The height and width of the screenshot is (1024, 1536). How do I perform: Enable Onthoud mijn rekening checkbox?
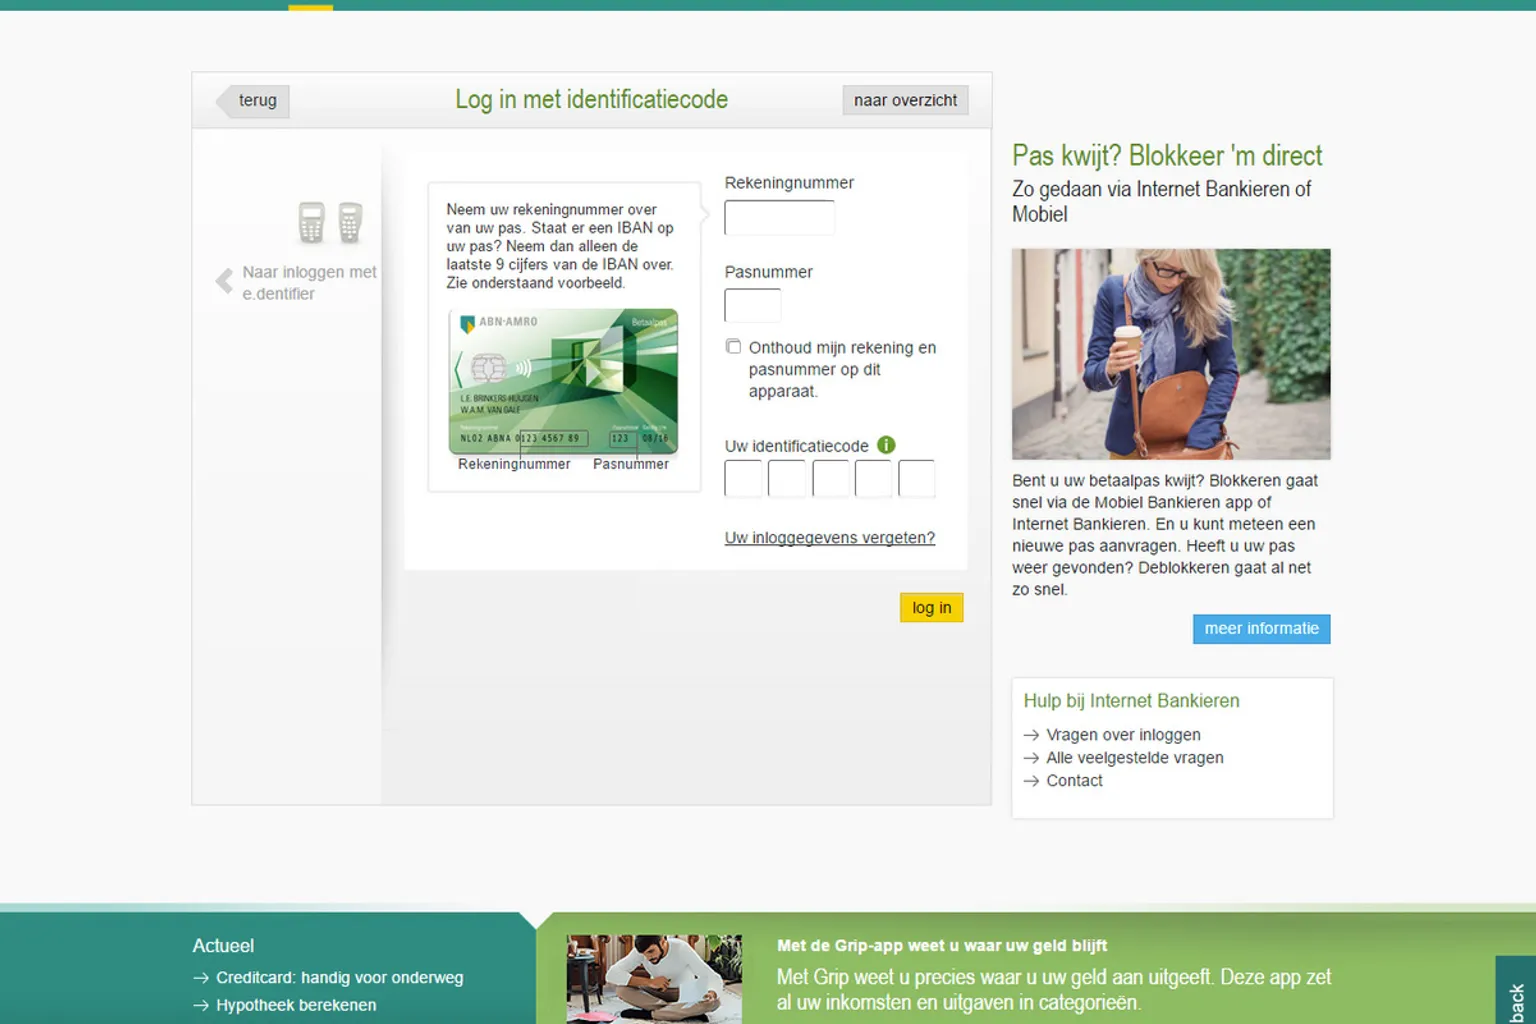click(734, 347)
